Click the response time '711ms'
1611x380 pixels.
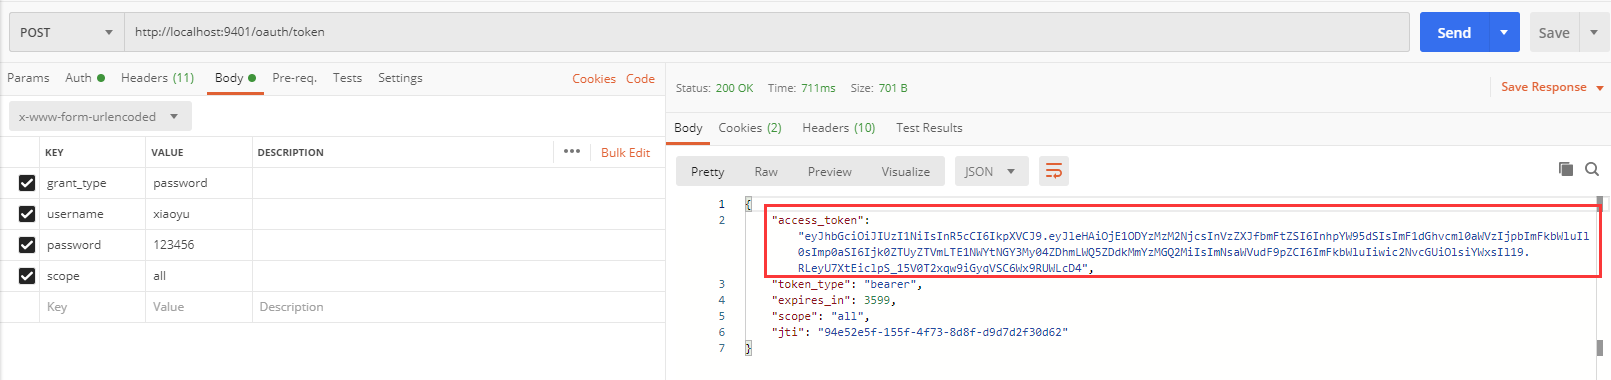click(x=818, y=88)
